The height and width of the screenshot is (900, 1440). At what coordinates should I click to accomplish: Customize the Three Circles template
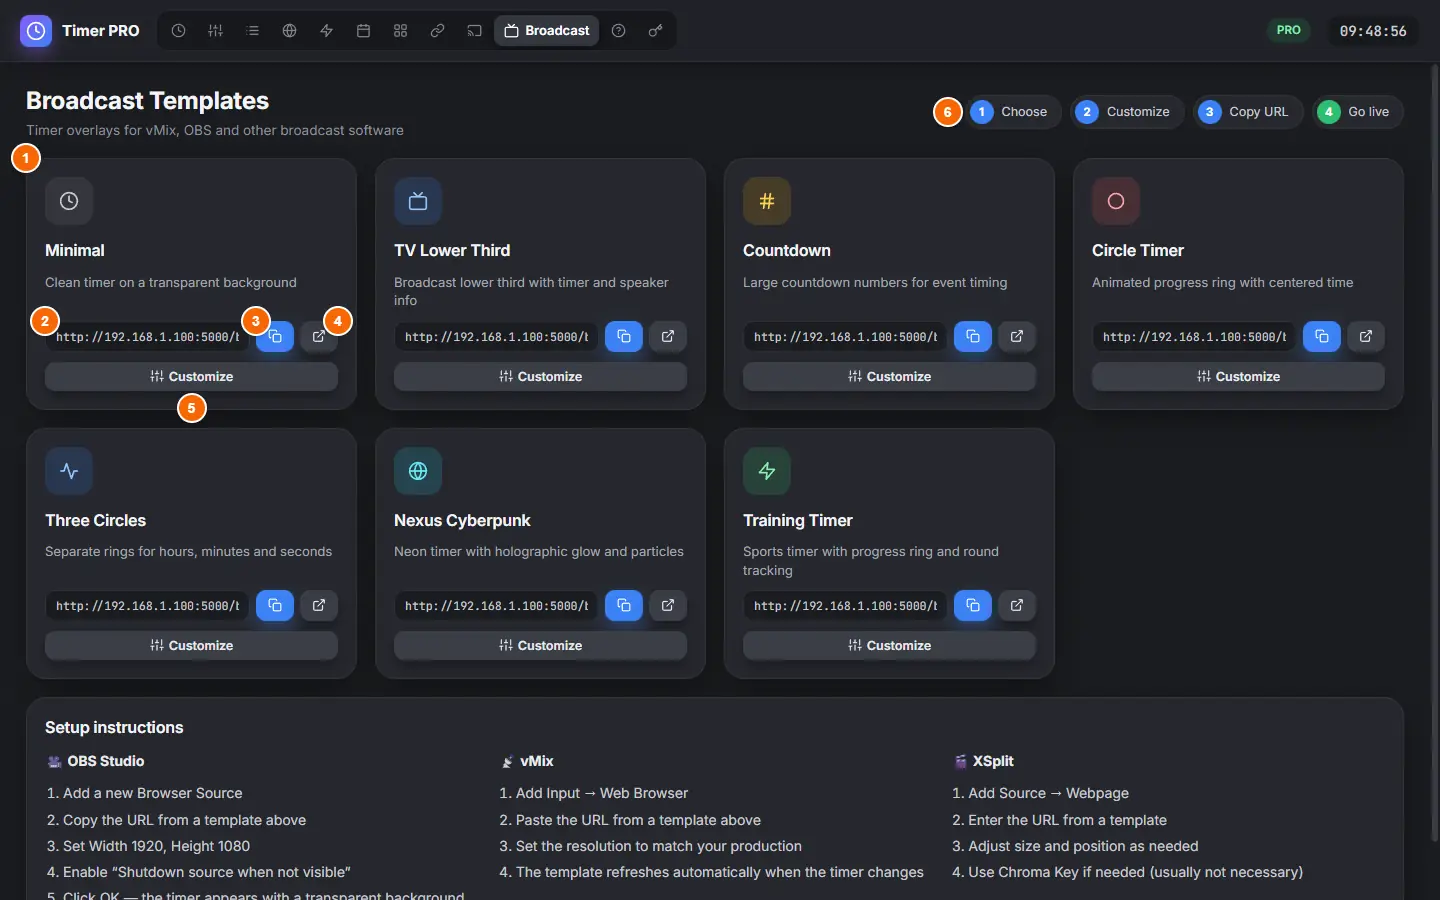[191, 646]
